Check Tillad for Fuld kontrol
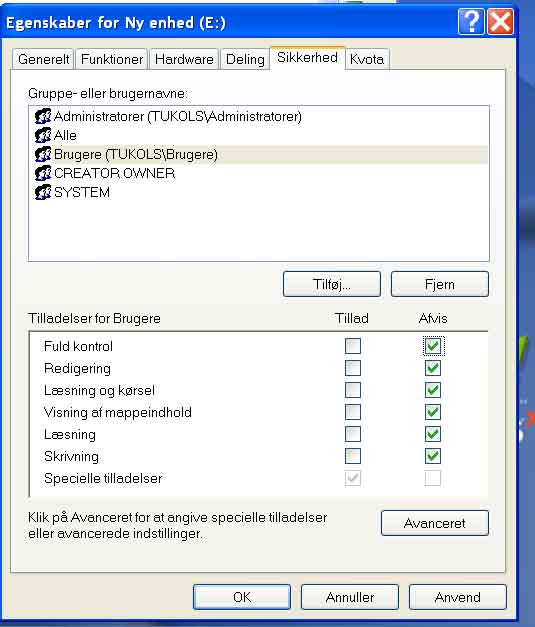 coord(353,346)
